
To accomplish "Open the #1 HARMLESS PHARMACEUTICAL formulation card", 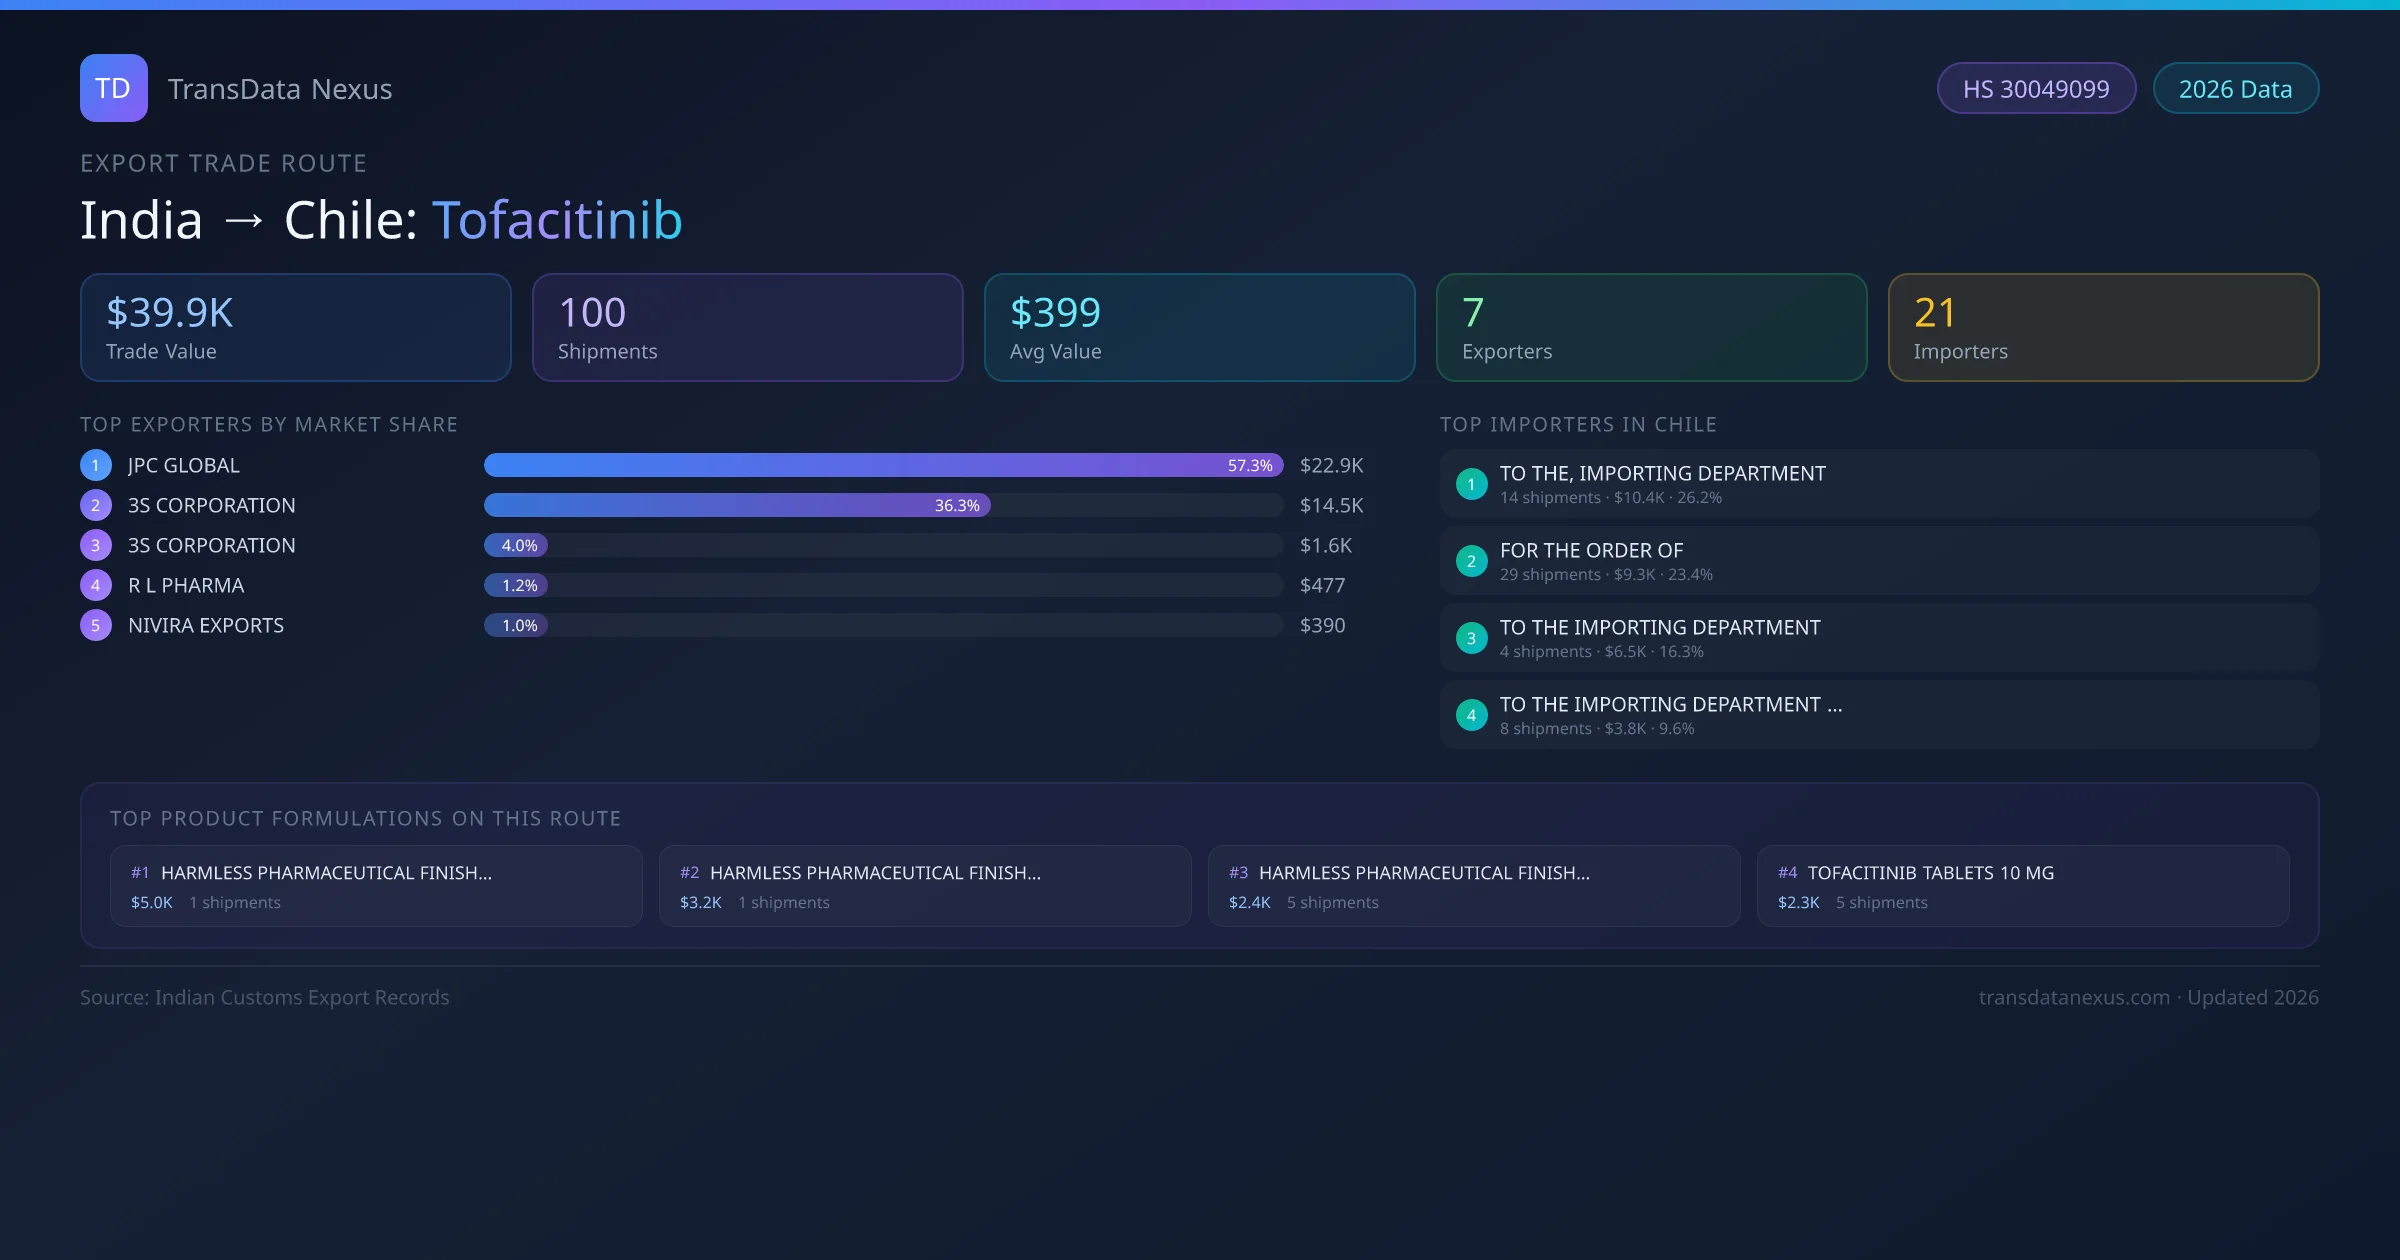I will 376,886.
